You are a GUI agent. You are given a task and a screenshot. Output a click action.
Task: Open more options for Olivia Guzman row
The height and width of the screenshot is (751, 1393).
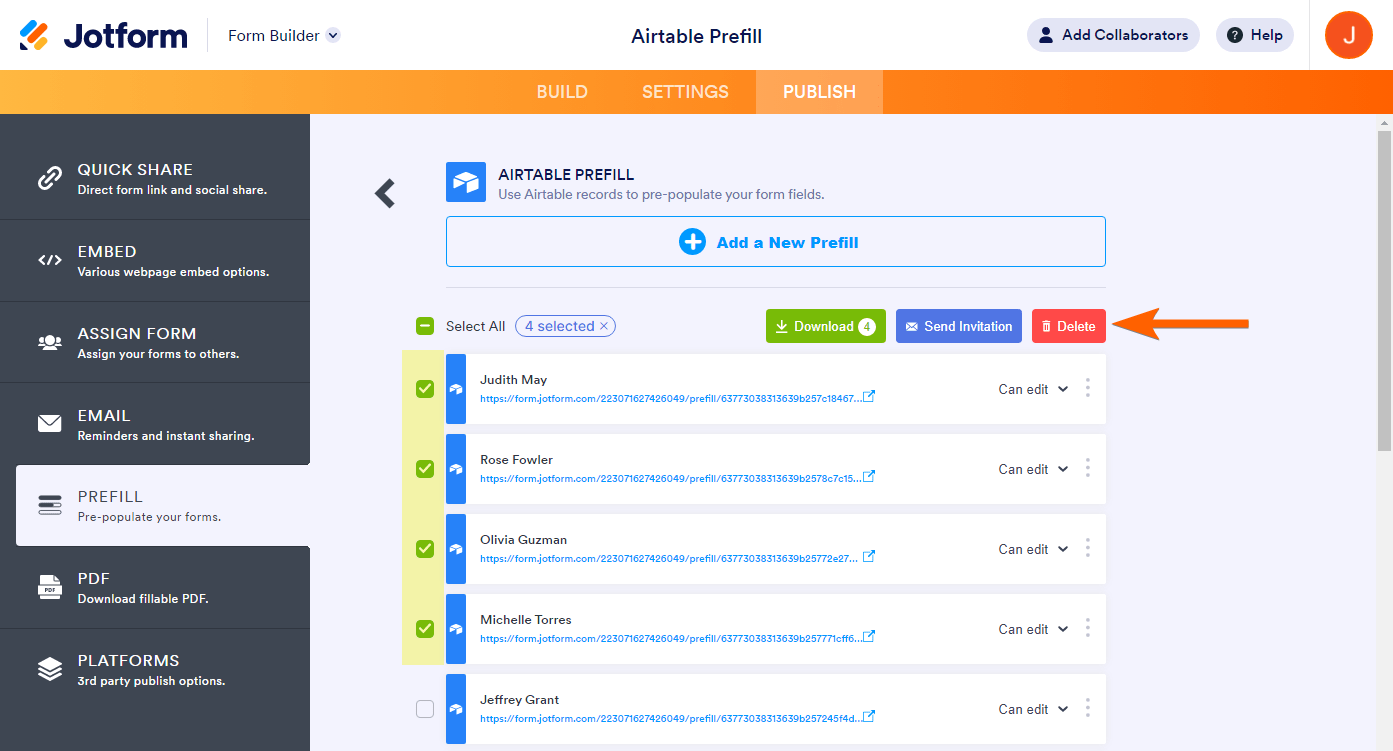point(1088,548)
